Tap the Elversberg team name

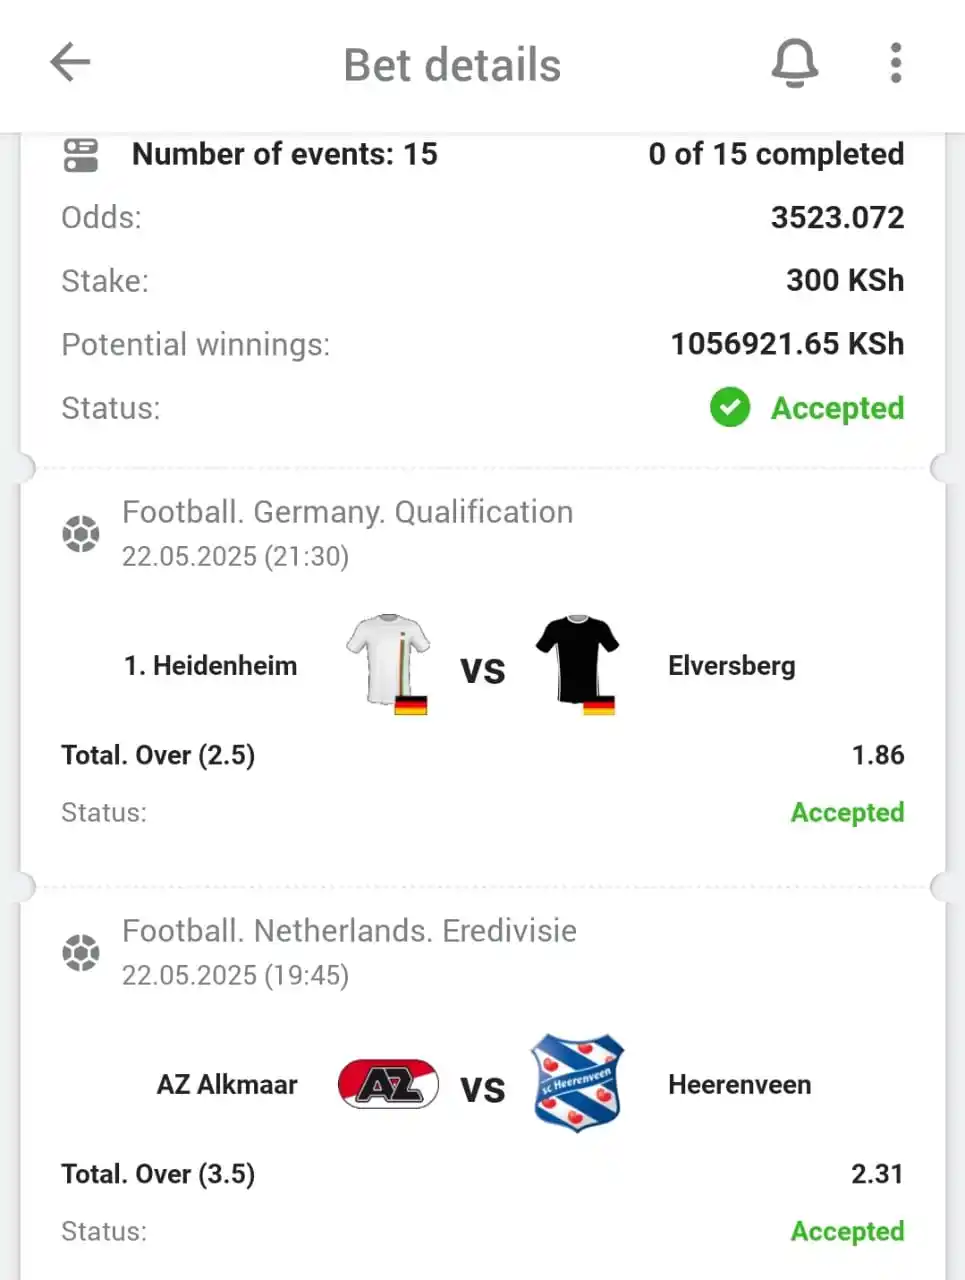tap(732, 666)
